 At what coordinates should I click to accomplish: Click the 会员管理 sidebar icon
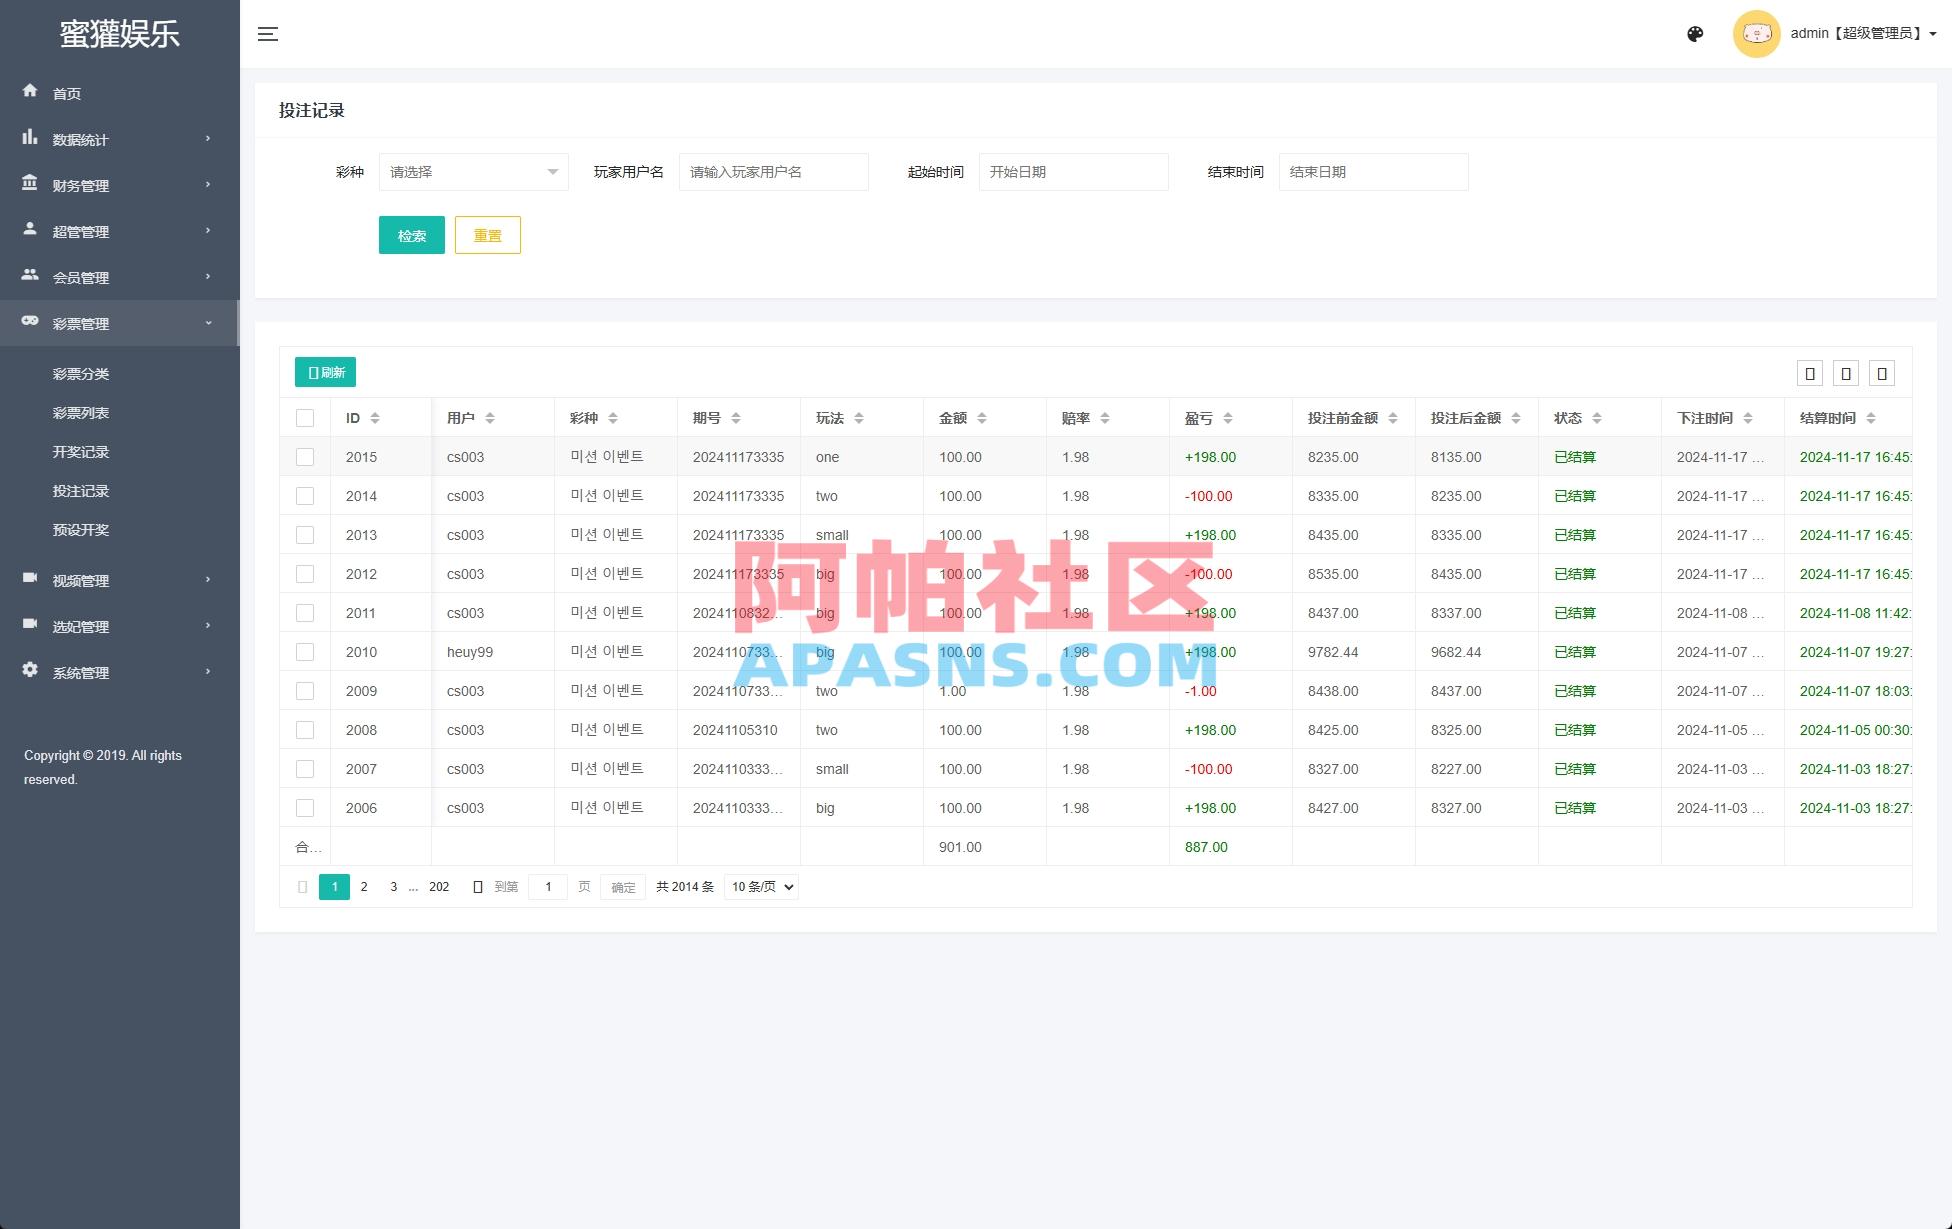pyautogui.click(x=30, y=277)
